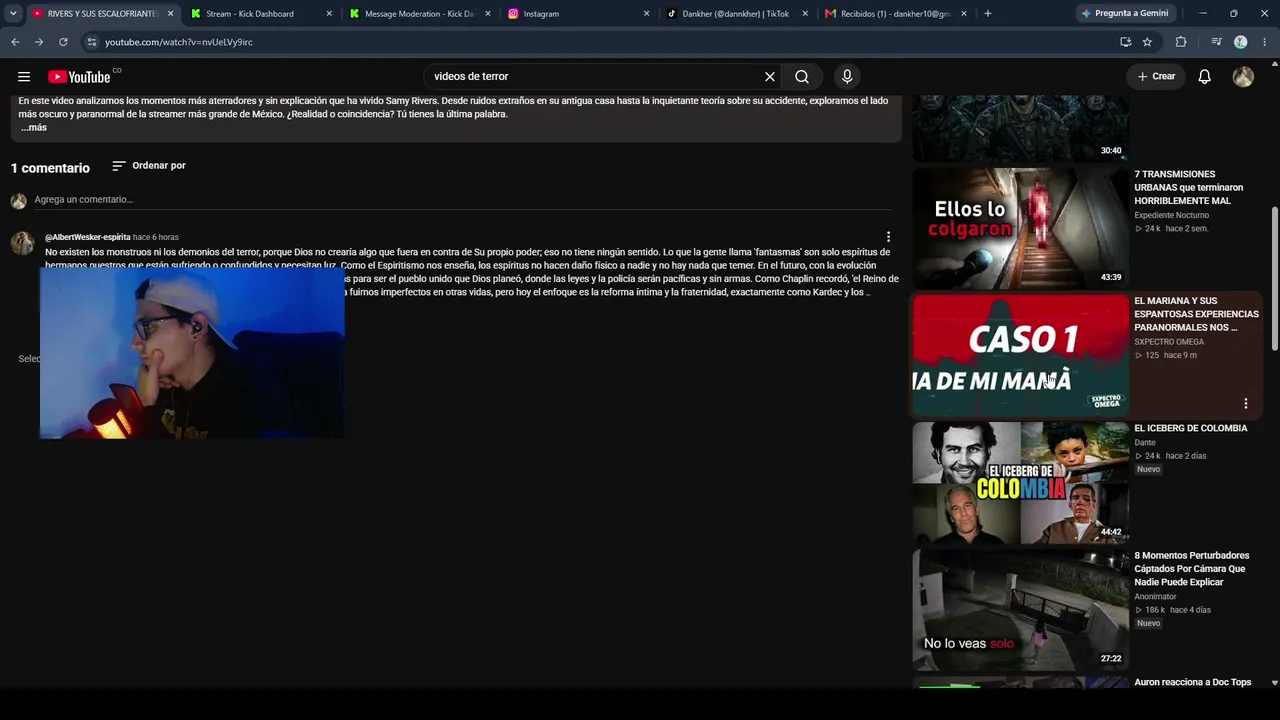Image resolution: width=1280 pixels, height=720 pixels.
Task: Open the Chrome three-dot menu
Action: click(x=1265, y=42)
